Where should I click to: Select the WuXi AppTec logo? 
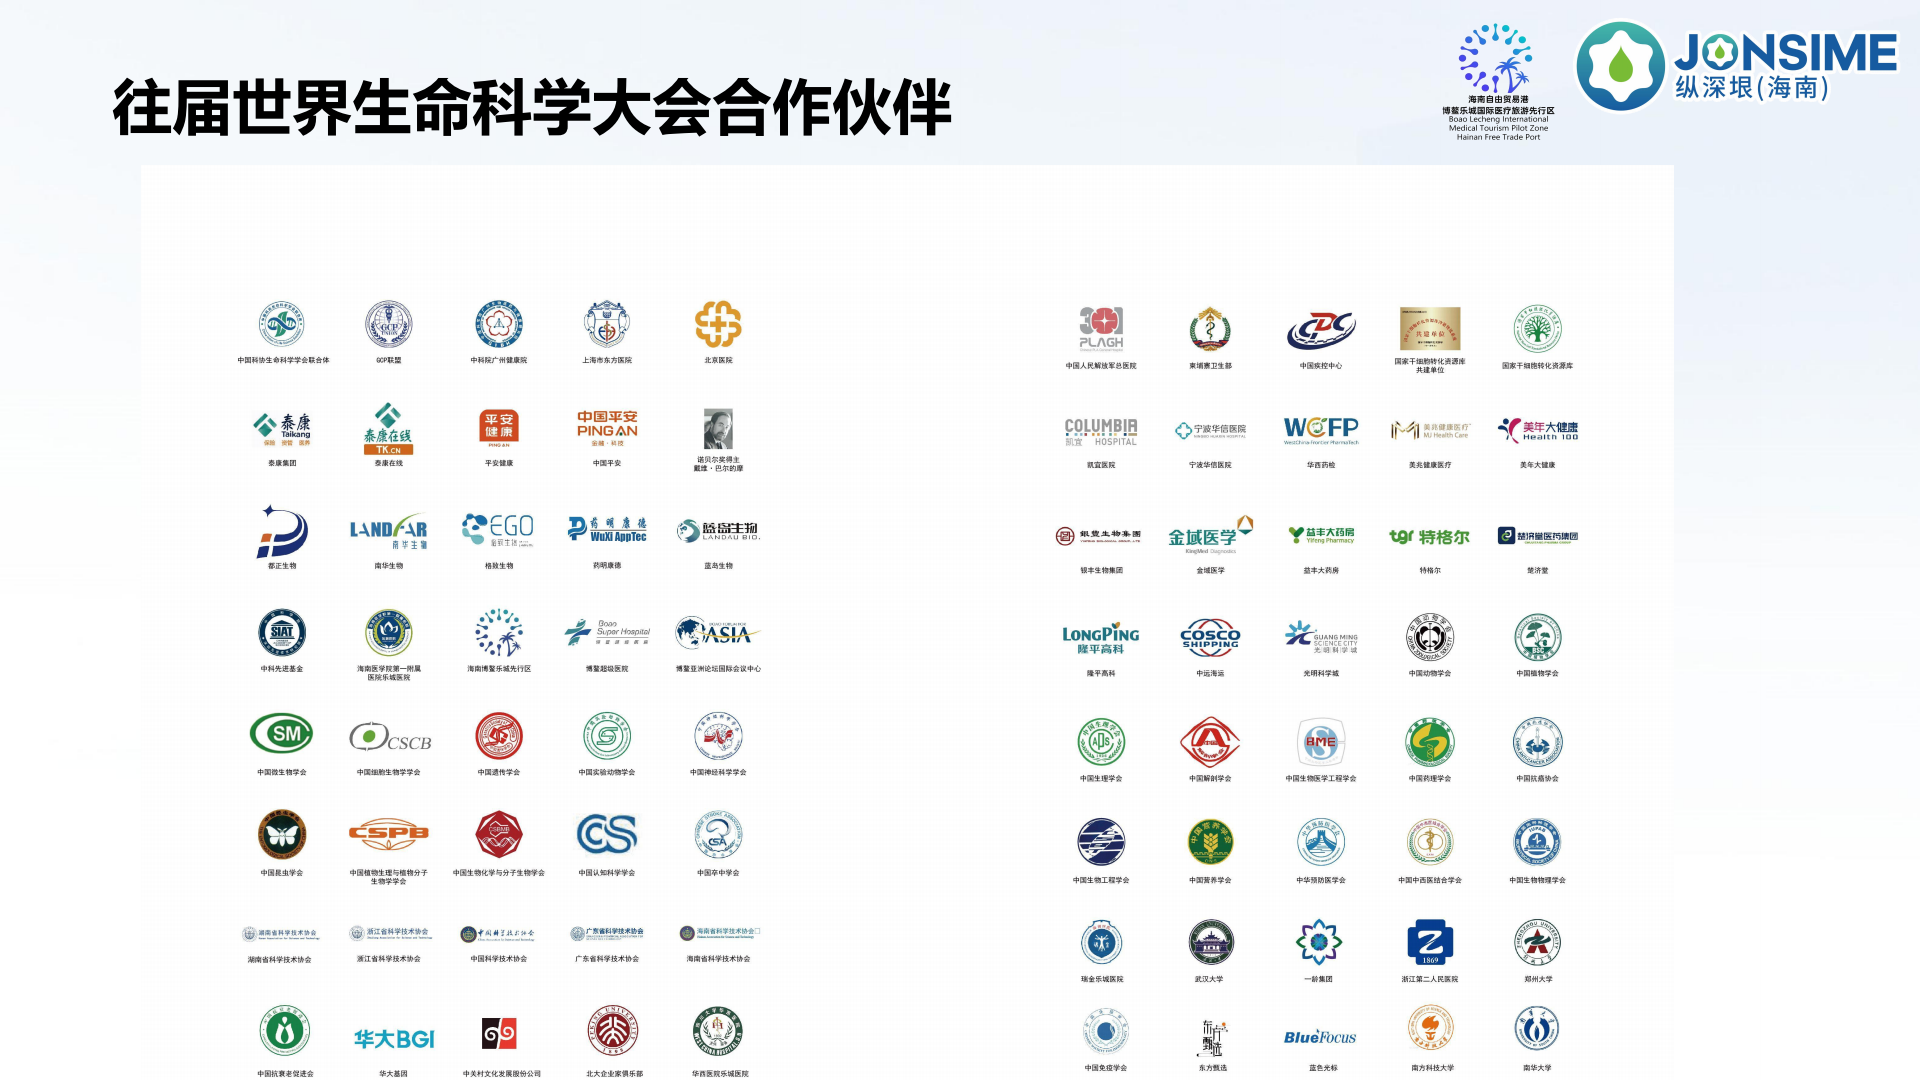[607, 530]
